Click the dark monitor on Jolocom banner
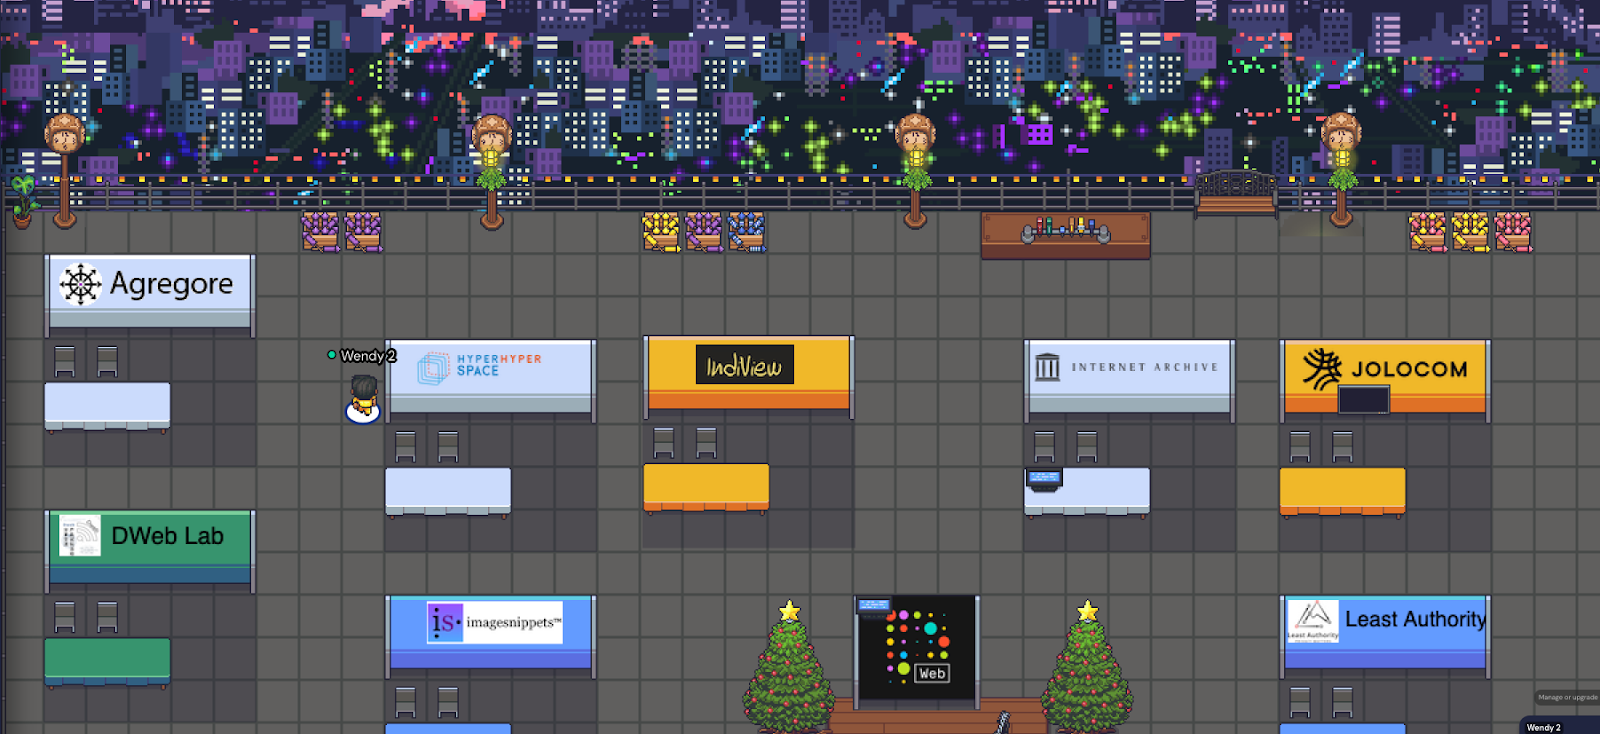Screen dimensions: 1600x734 click(1364, 400)
